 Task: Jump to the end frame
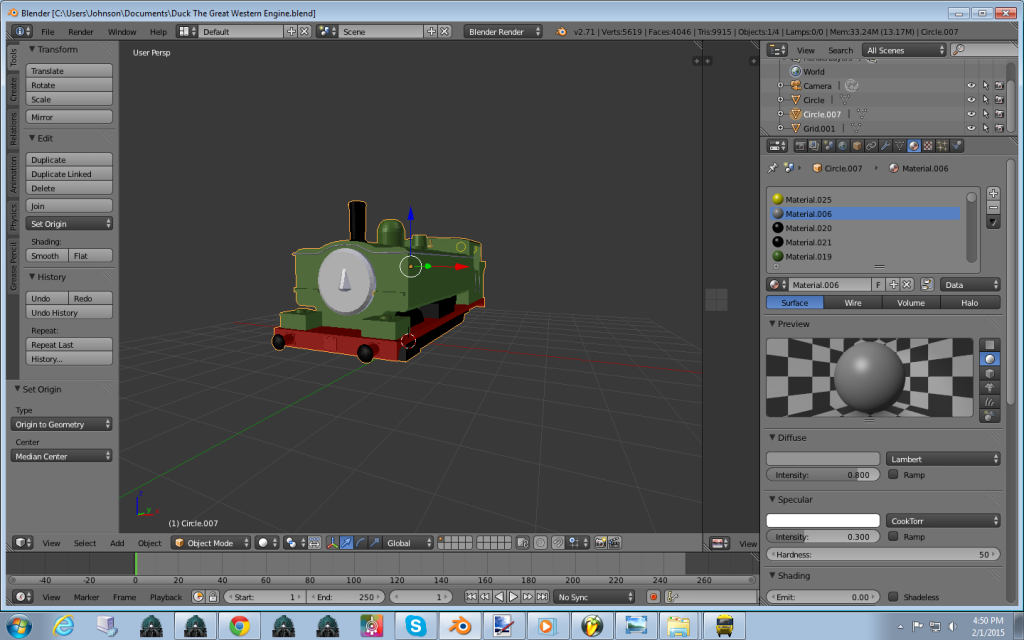(x=542, y=597)
